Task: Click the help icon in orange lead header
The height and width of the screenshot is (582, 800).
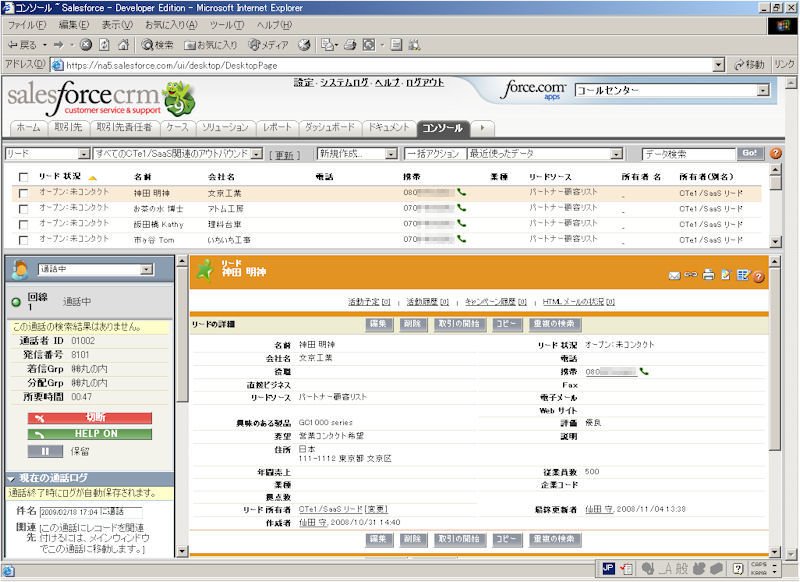Action: click(x=759, y=276)
